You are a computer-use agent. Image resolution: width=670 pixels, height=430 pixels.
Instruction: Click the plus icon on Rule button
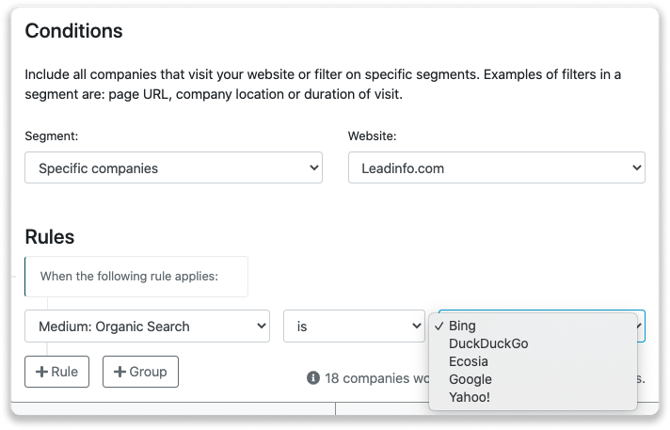(x=41, y=372)
